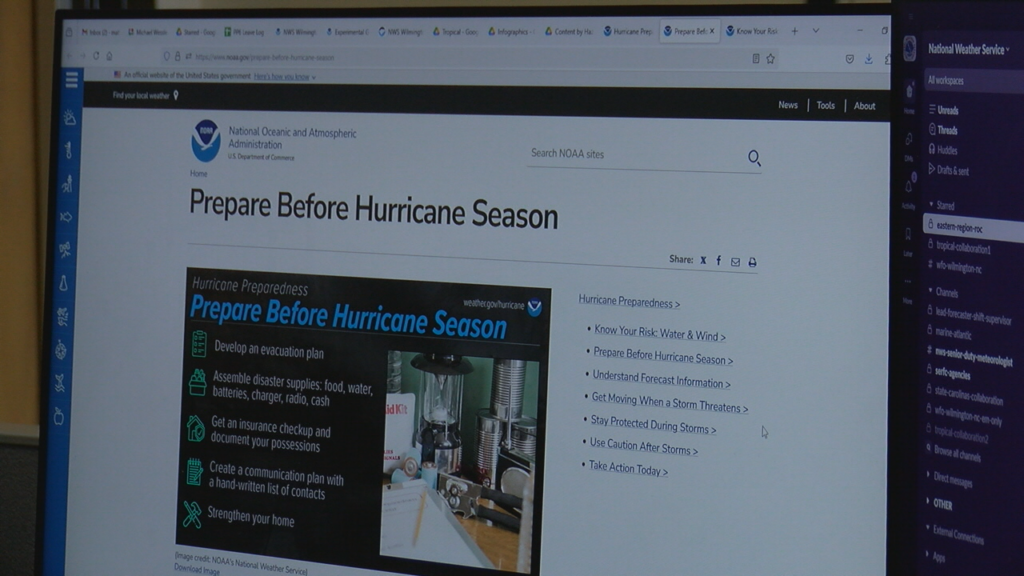Click Home breadcrumb link
Viewport: 1024px width, 576px height.
(199, 174)
